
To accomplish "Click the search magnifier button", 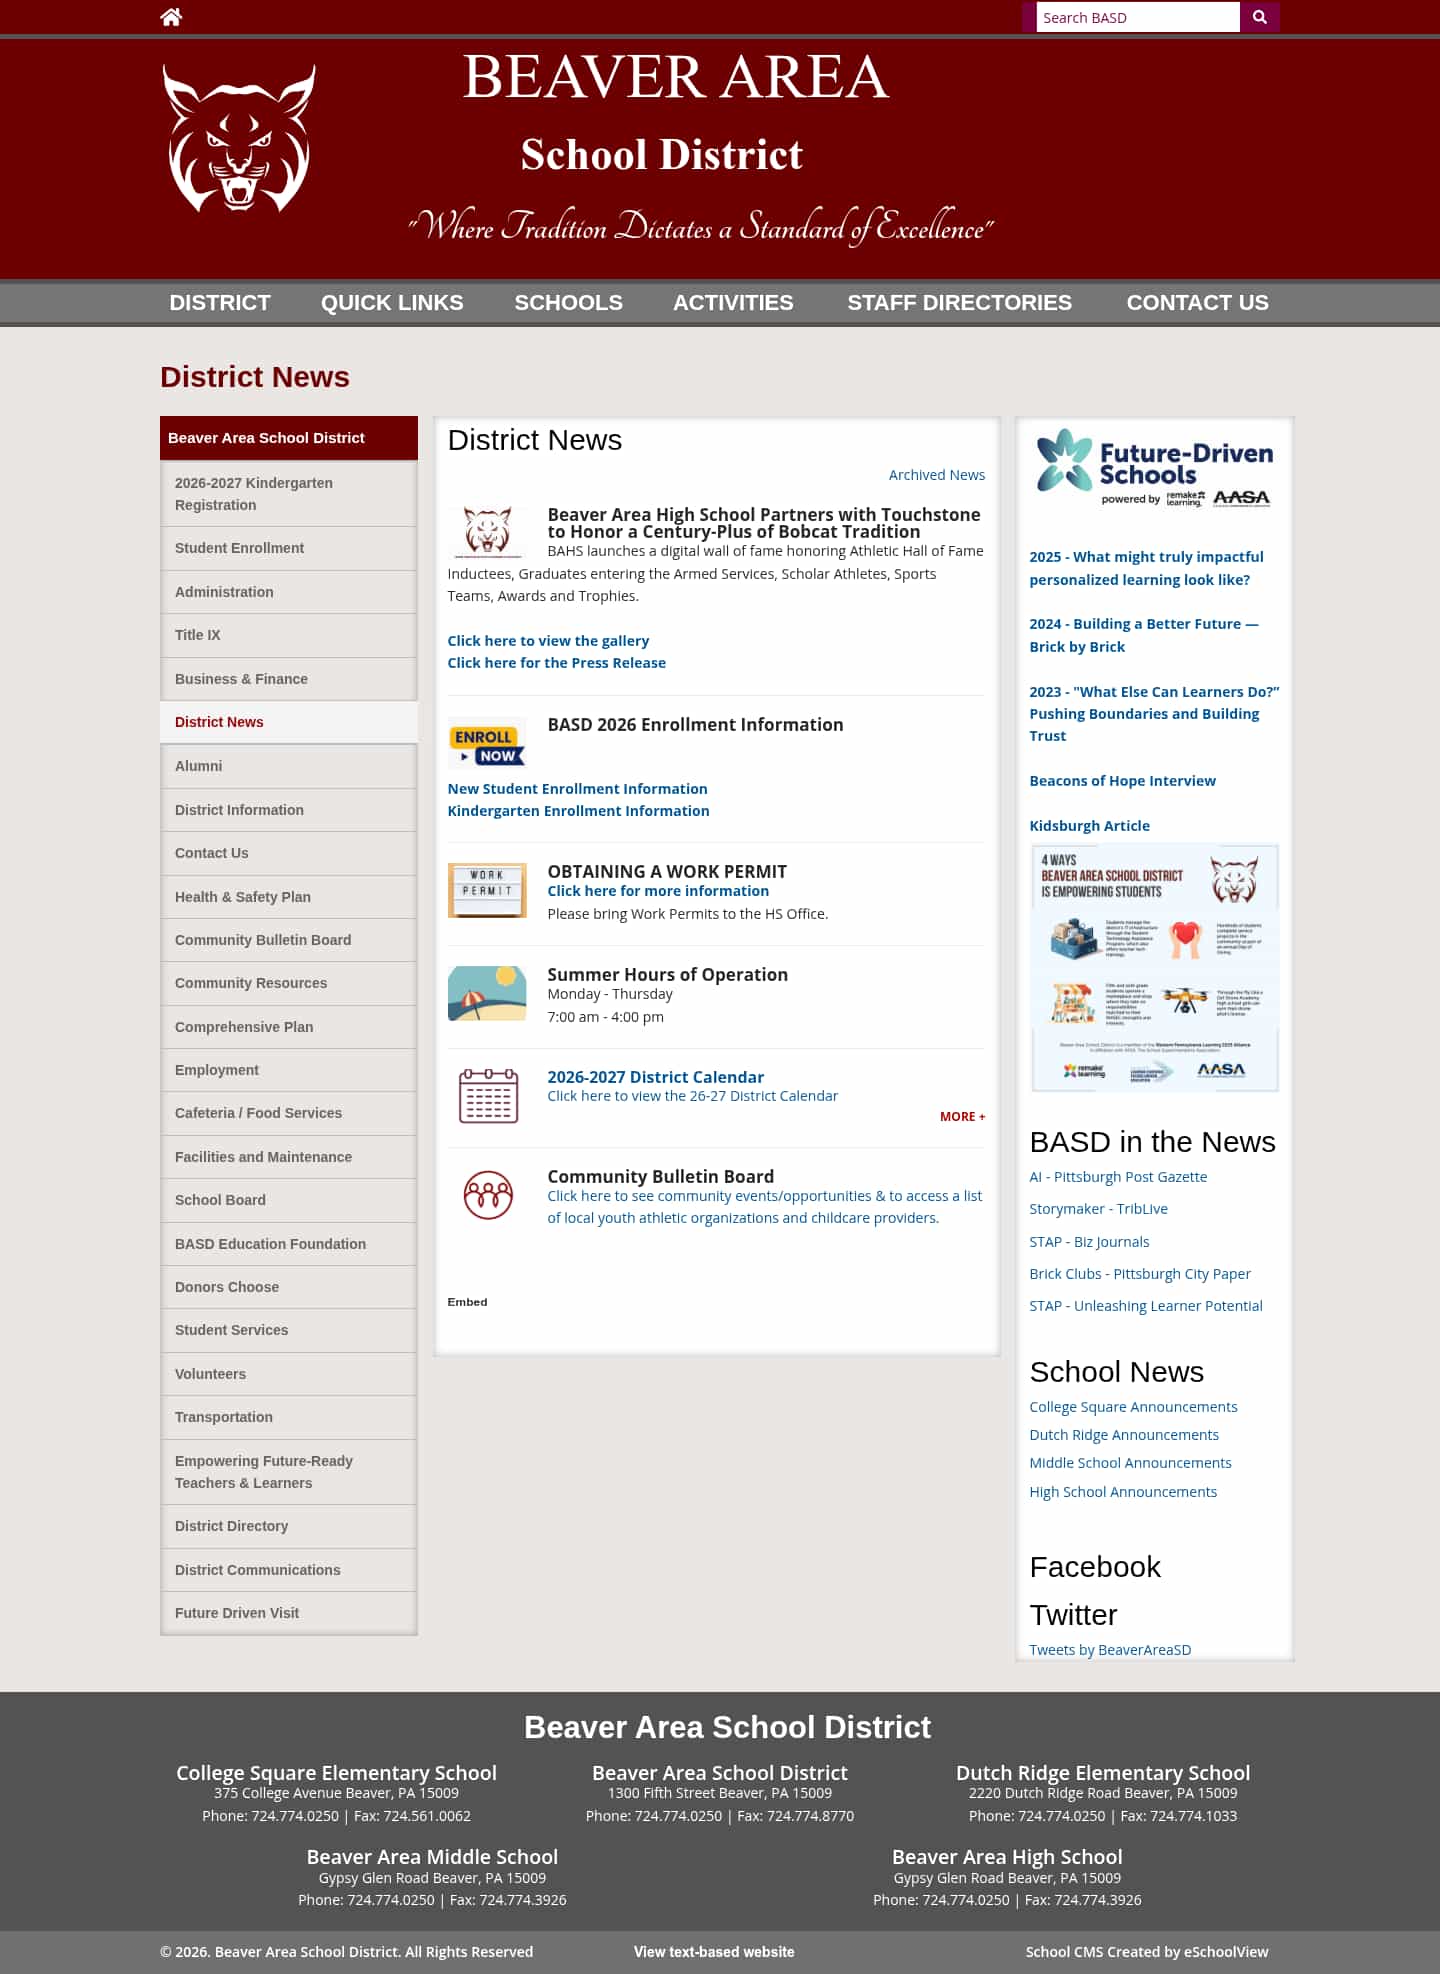I will (1259, 17).
